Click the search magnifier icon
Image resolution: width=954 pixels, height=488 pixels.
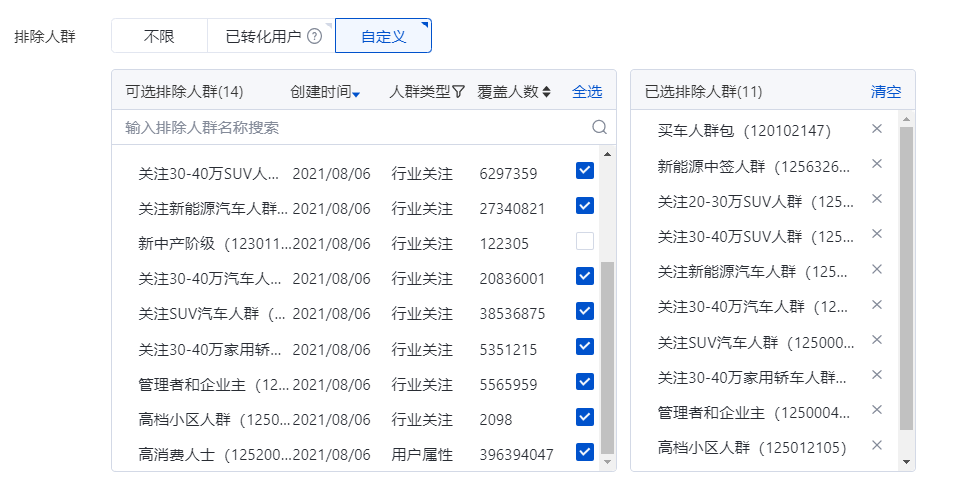[599, 127]
